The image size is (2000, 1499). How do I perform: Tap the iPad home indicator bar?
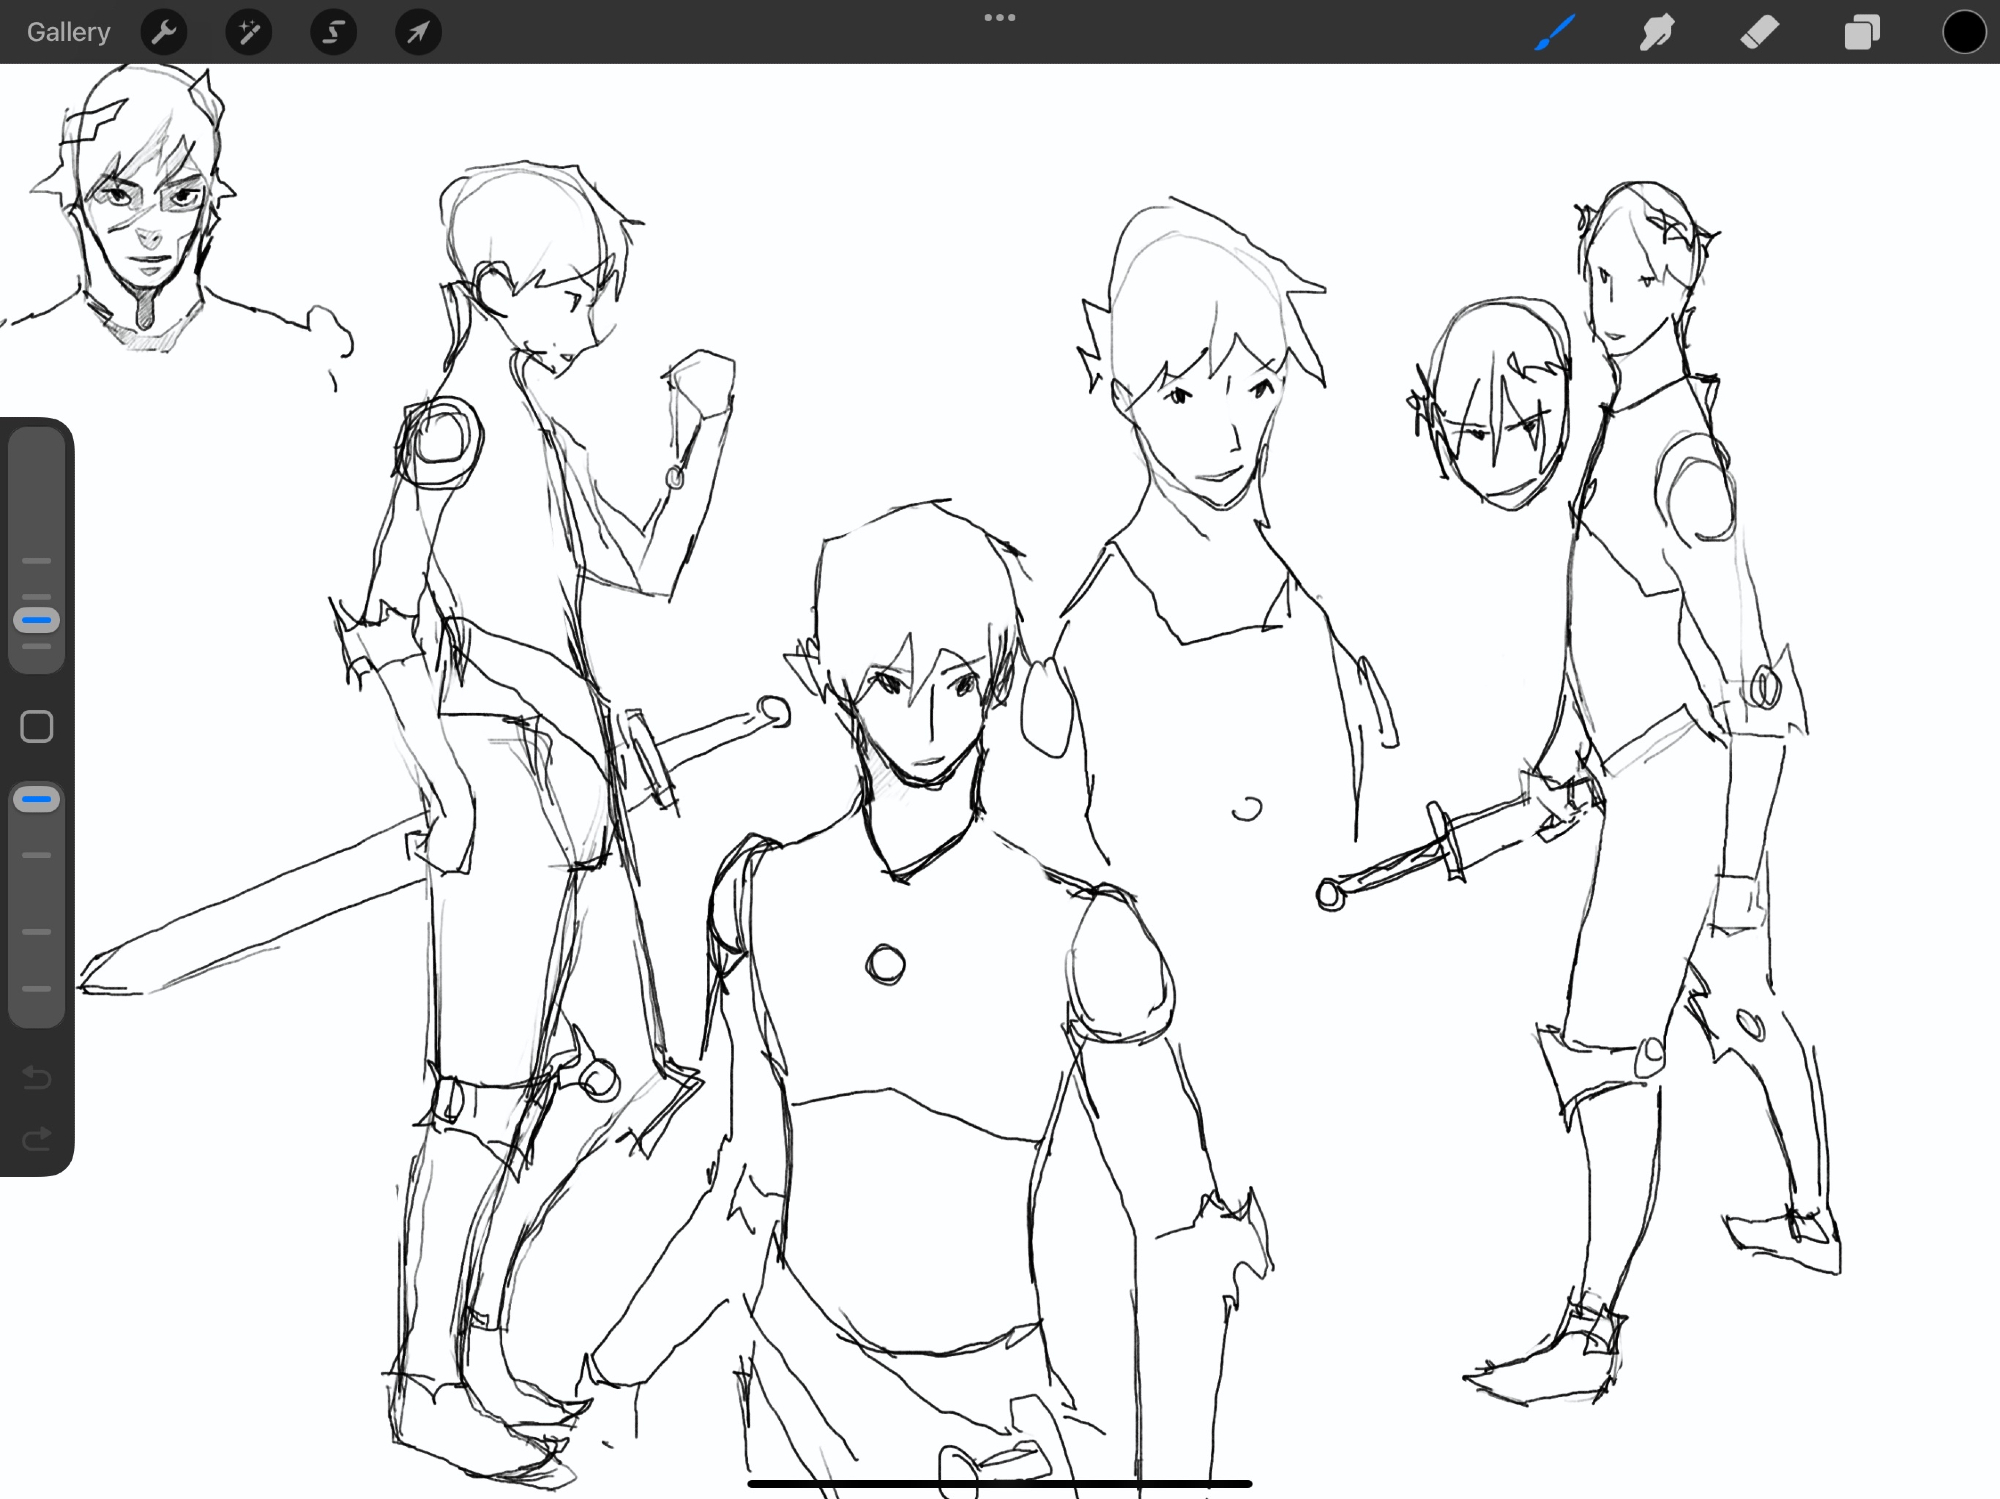pos(1000,1484)
